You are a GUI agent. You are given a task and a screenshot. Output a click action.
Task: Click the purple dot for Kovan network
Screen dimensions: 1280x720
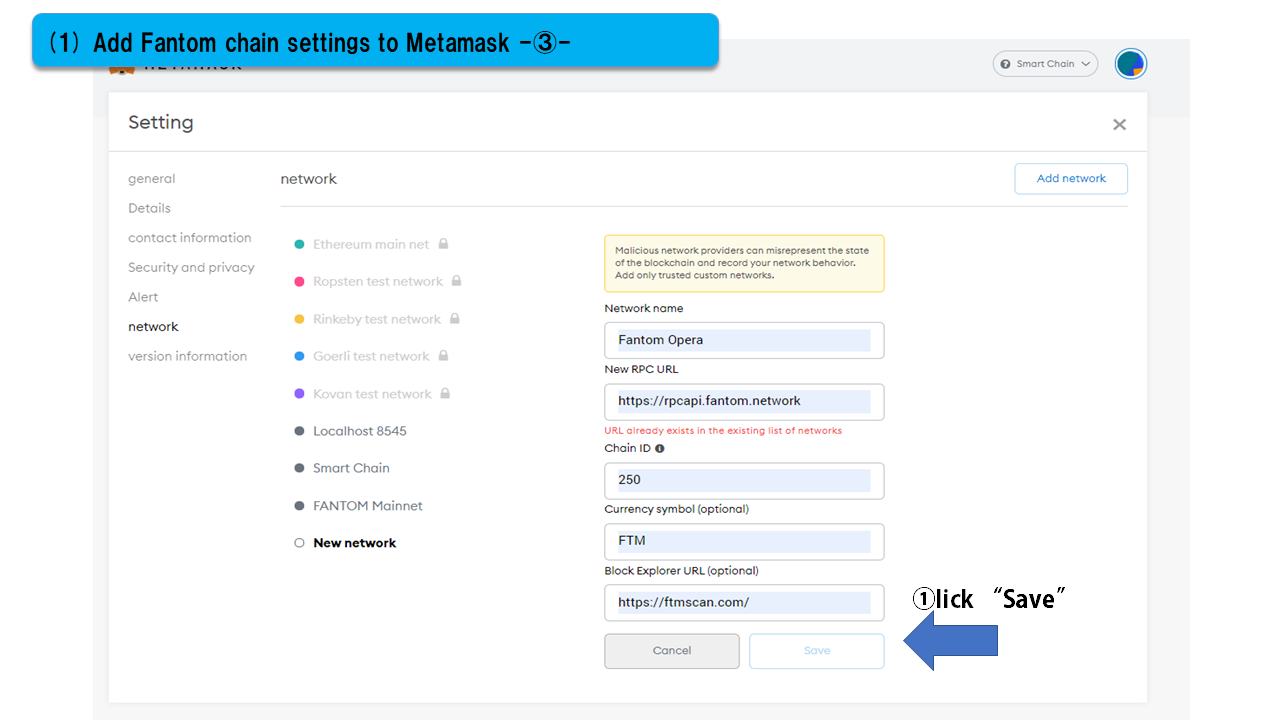point(299,394)
